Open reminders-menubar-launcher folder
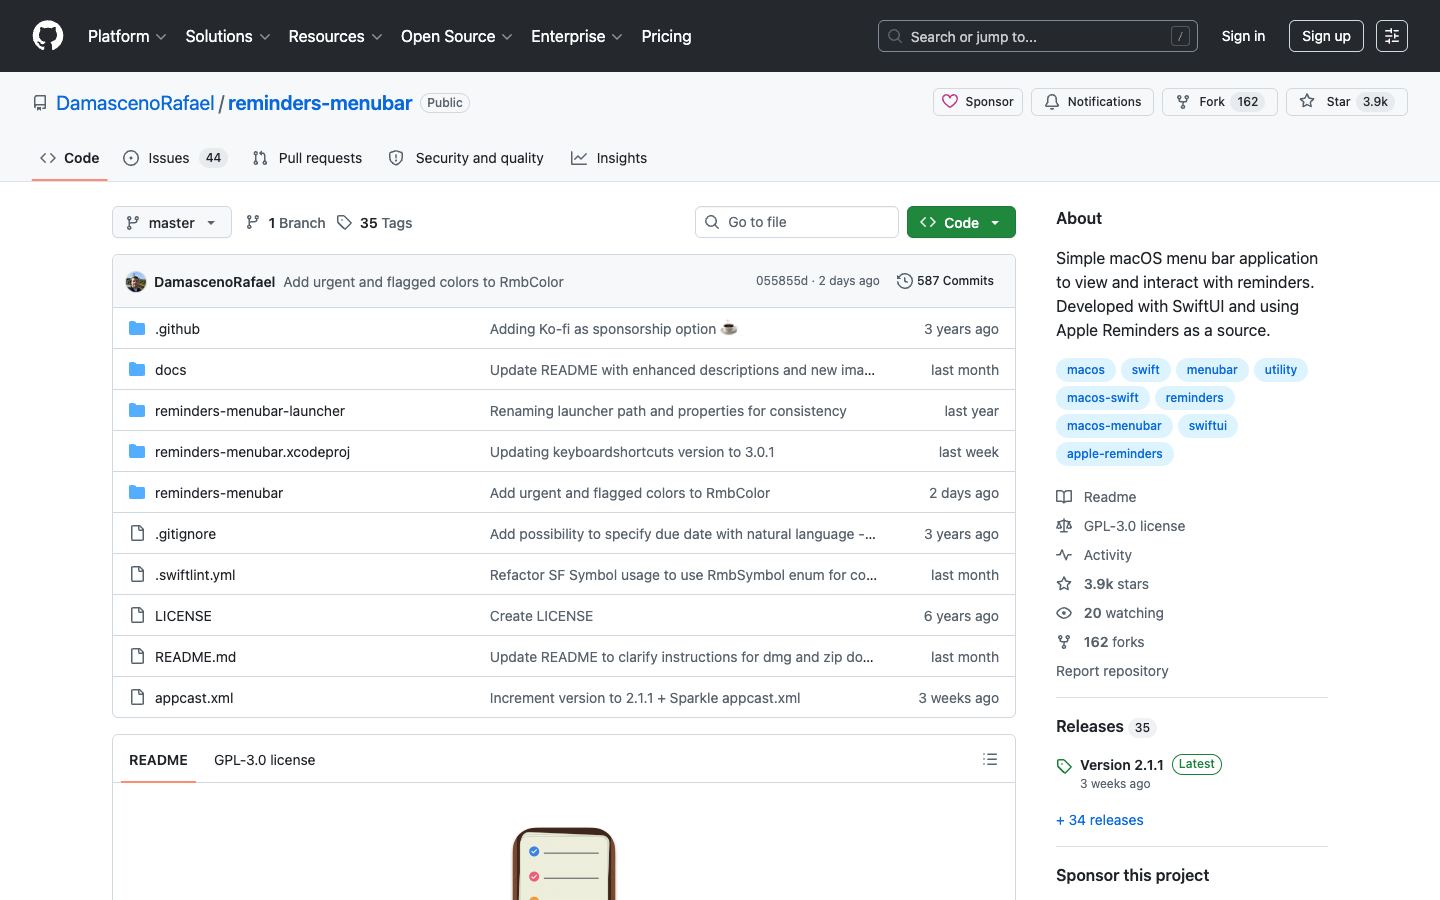Viewport: 1440px width, 900px height. [x=250, y=411]
